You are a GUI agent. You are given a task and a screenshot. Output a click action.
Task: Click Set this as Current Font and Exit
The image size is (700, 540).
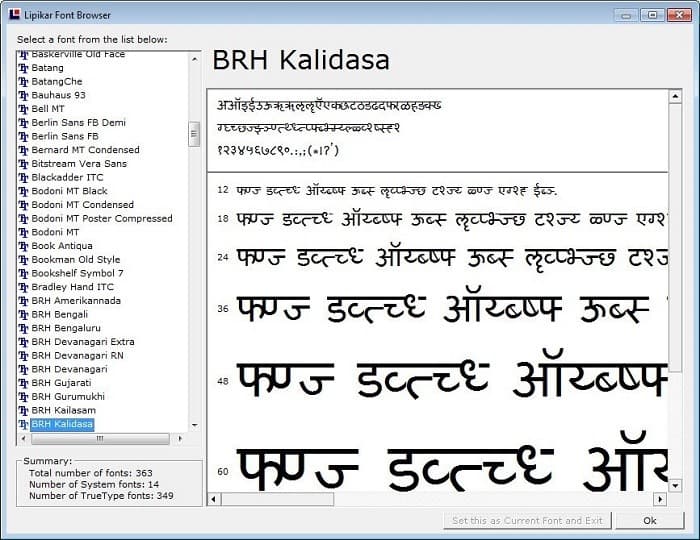pyautogui.click(x=527, y=521)
